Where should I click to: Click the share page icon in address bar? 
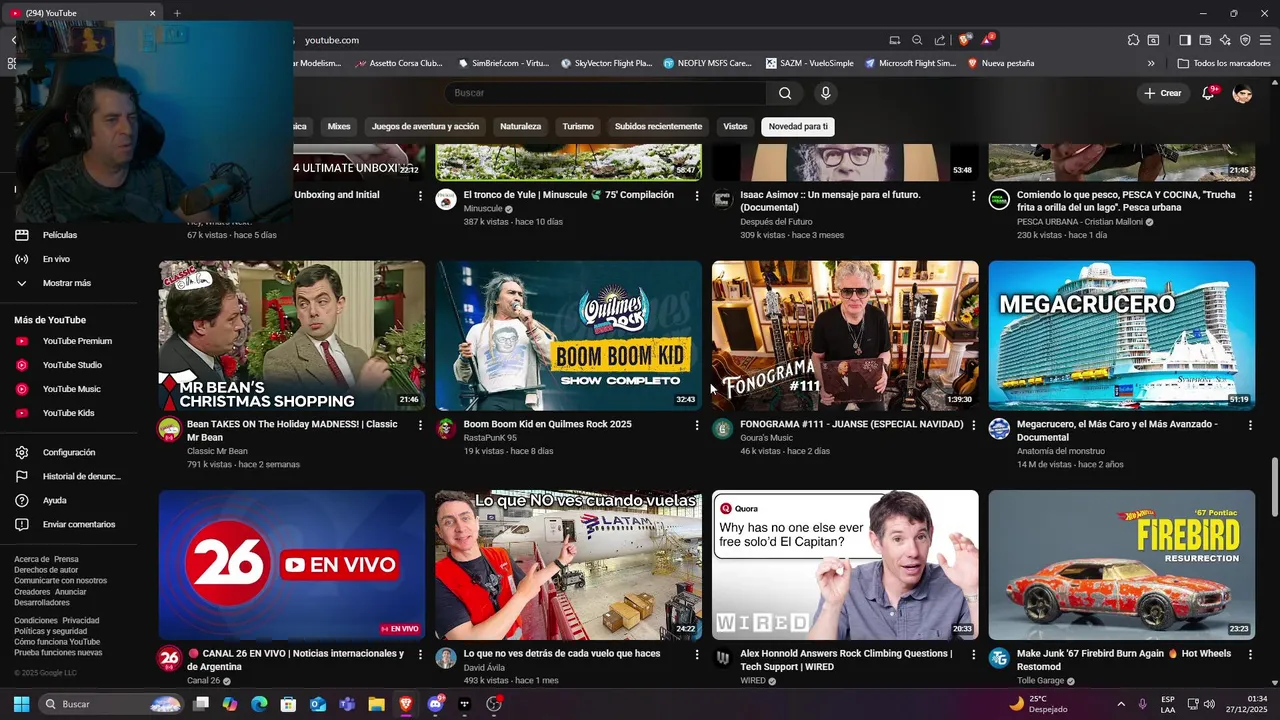(940, 40)
